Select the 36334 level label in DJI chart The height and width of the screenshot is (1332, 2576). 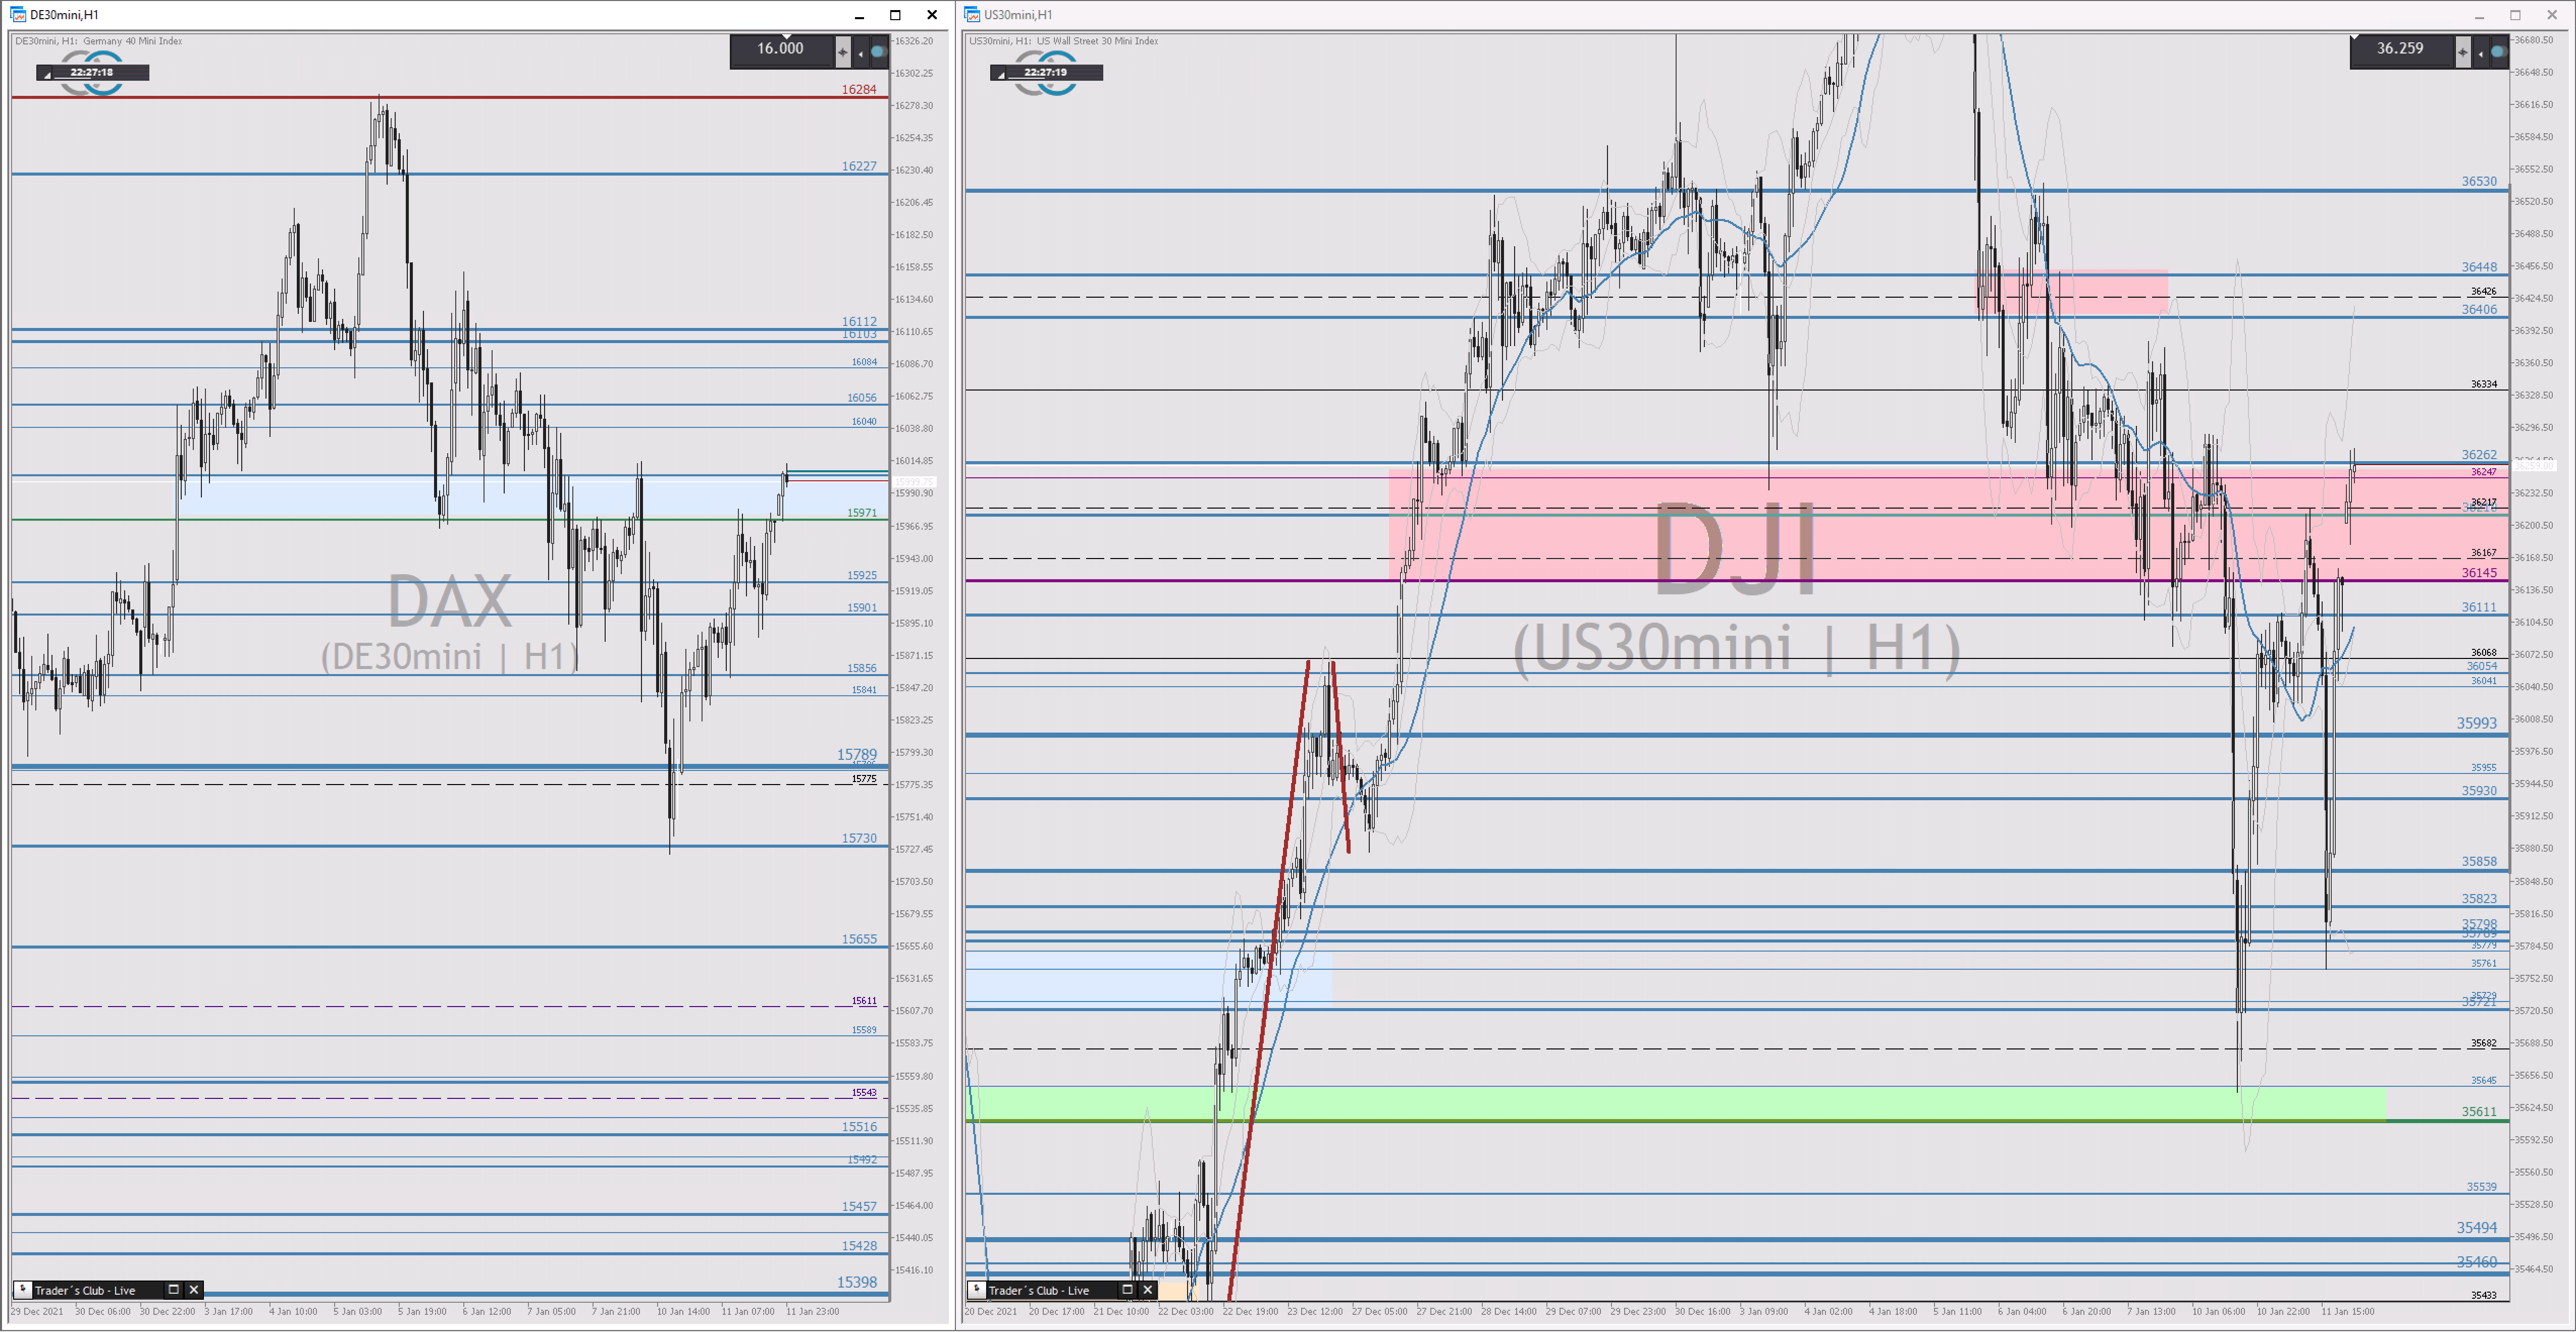coord(2484,383)
